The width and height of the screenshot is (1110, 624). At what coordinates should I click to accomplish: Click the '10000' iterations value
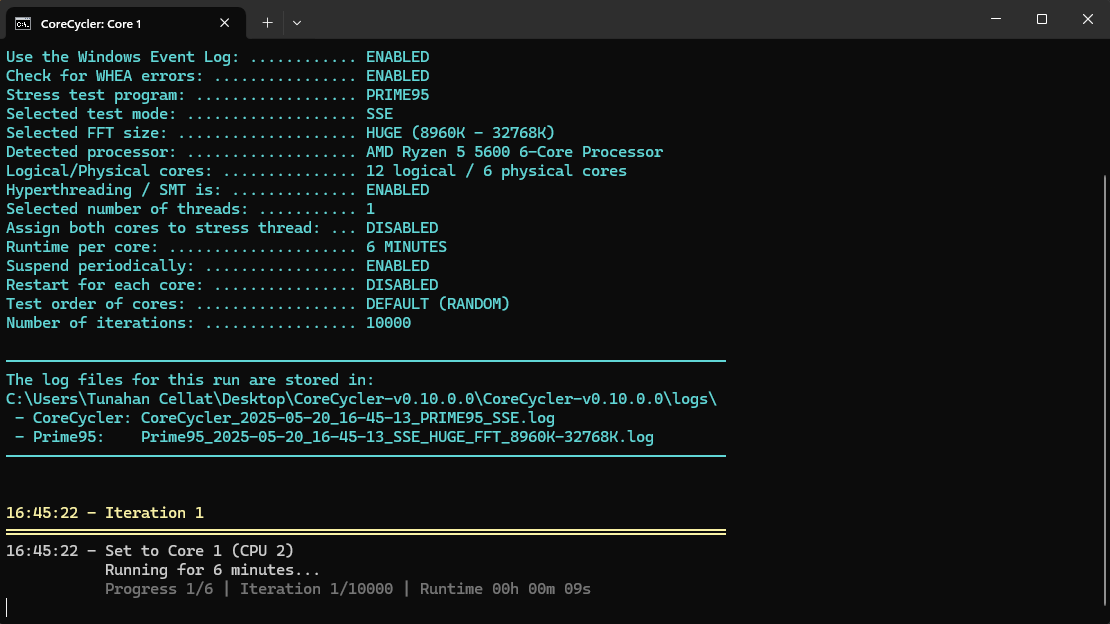(389, 323)
